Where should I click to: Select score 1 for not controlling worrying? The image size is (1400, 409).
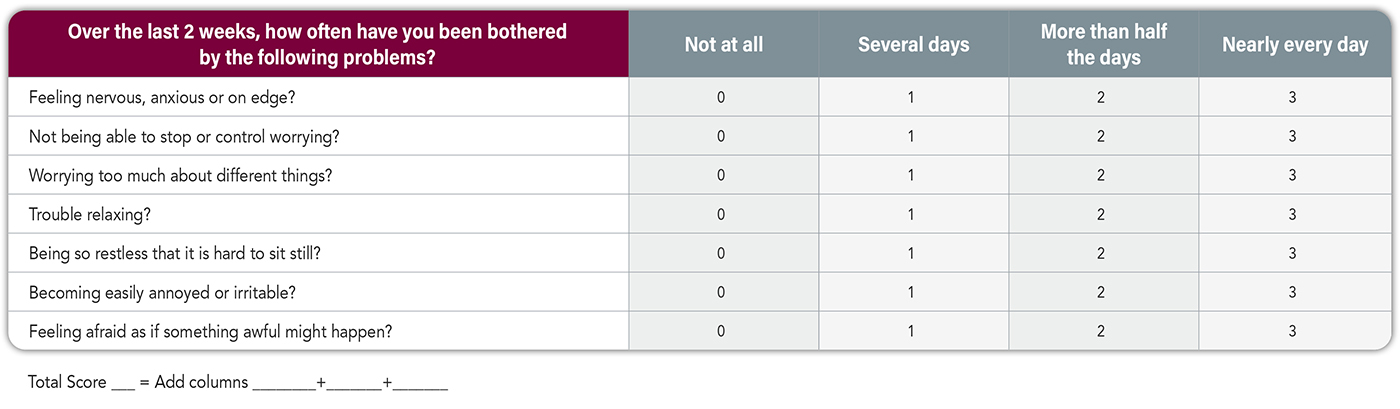point(911,137)
